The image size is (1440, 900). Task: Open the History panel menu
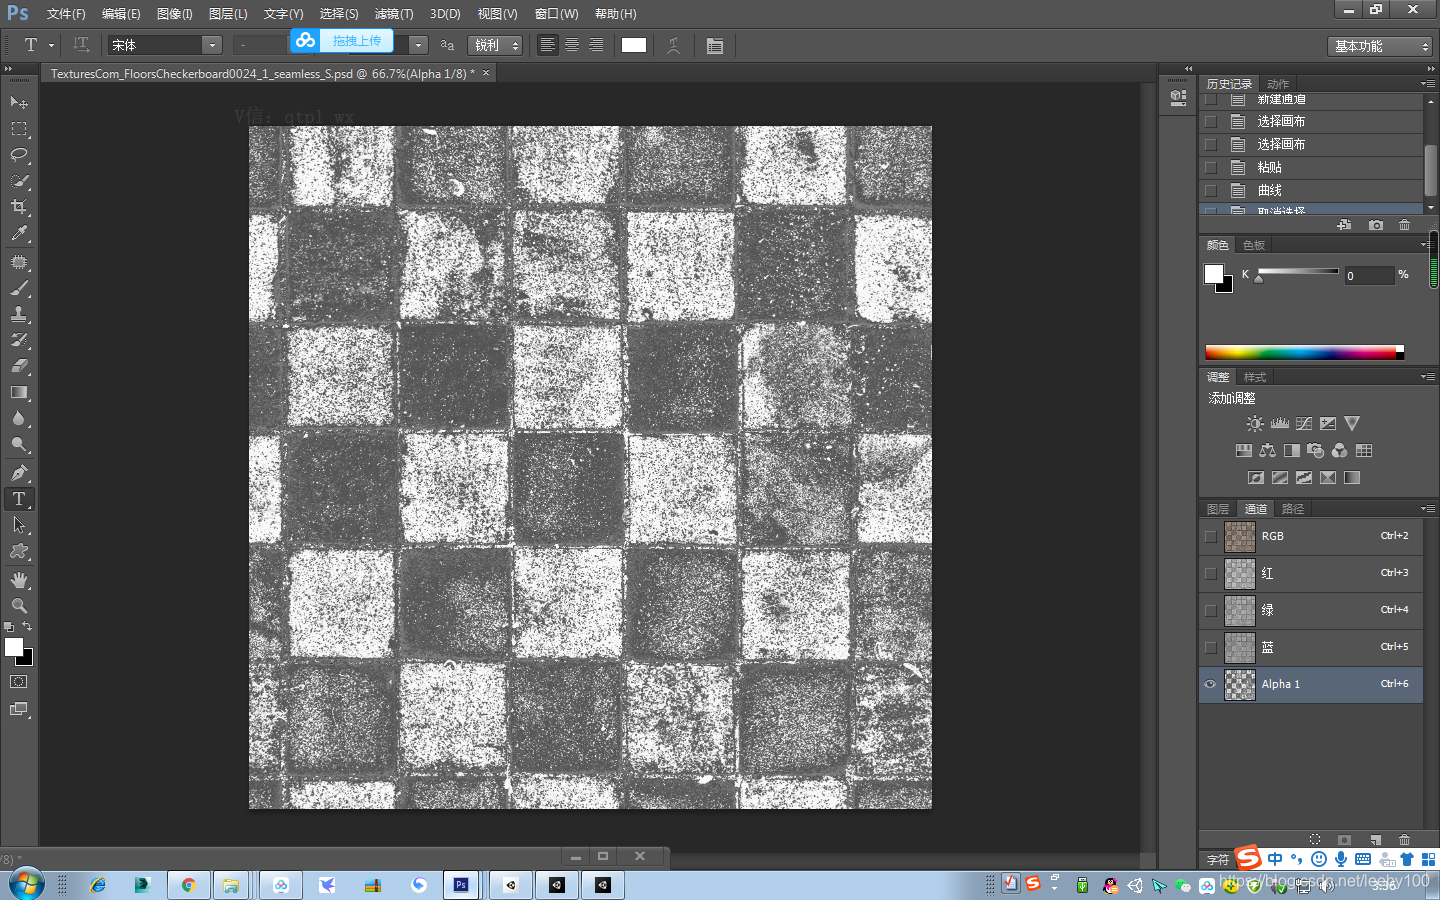click(1428, 84)
